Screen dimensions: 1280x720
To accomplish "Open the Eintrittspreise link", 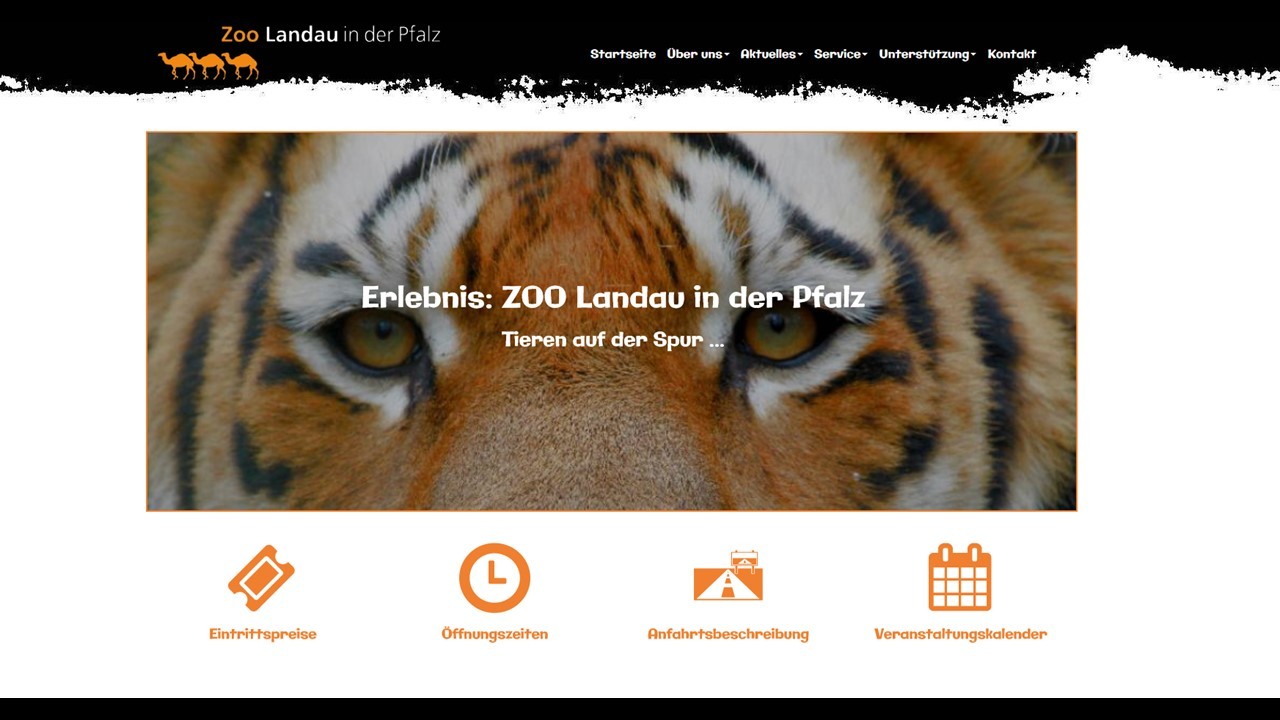I will (263, 634).
